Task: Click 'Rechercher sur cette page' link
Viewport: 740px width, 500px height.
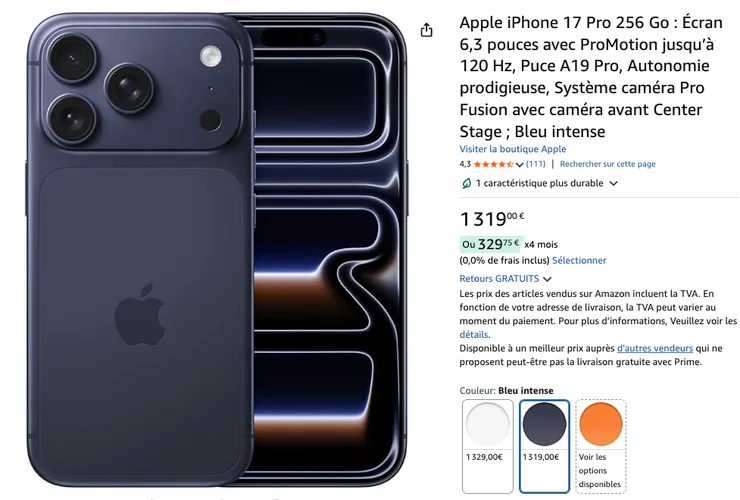Action: 607,164
